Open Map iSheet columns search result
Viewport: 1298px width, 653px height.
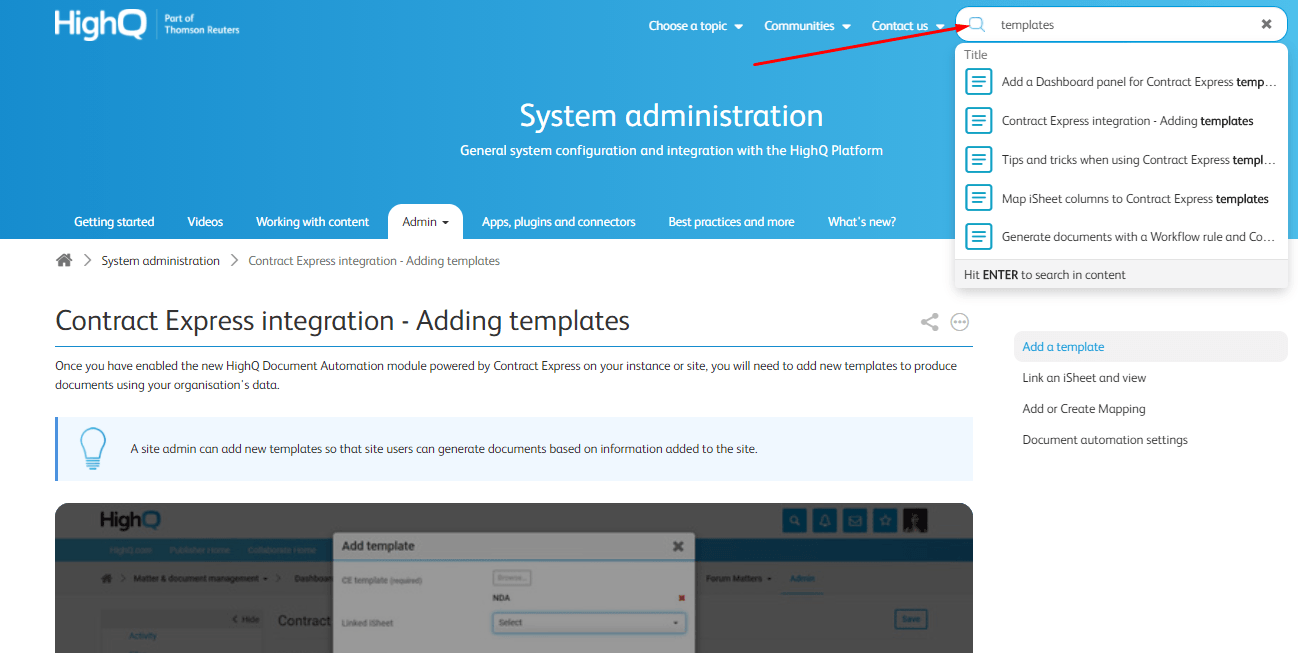tap(1121, 198)
